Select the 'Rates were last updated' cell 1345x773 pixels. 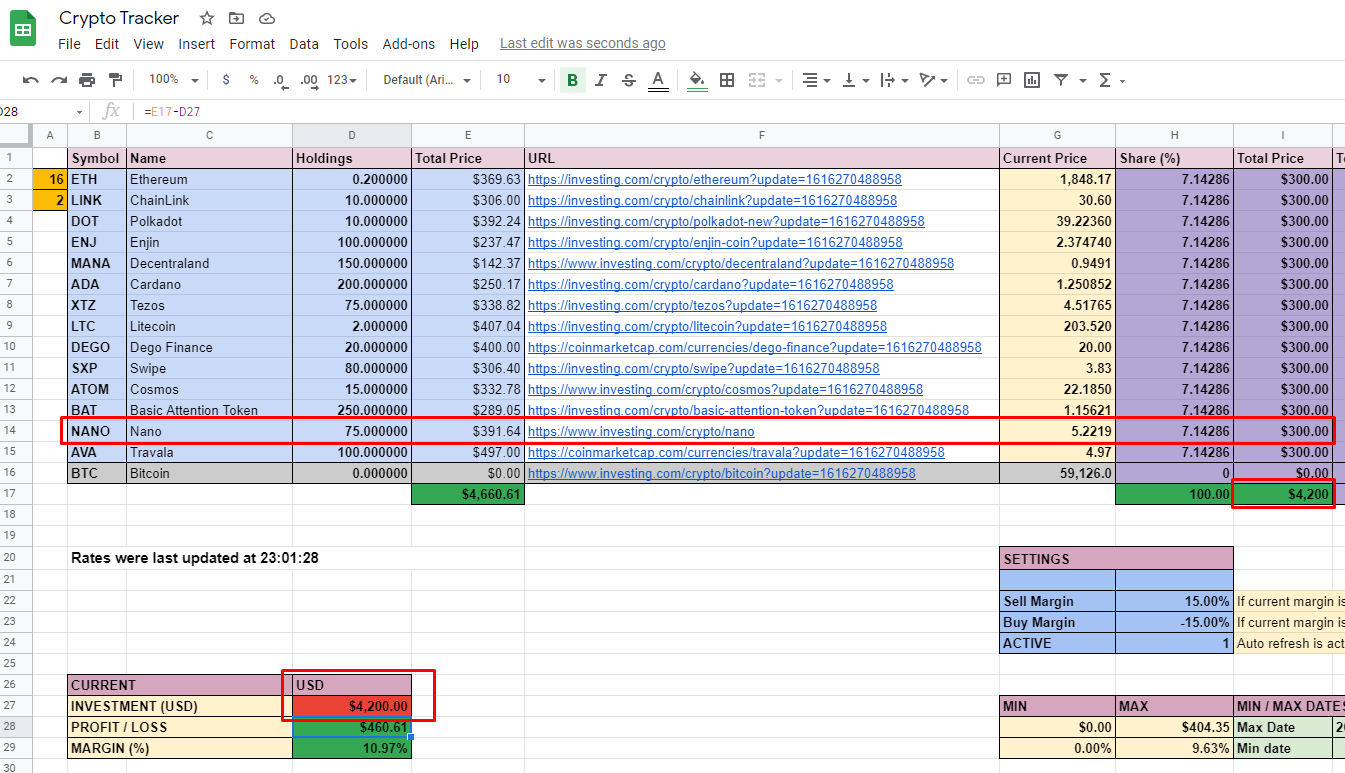click(195, 558)
